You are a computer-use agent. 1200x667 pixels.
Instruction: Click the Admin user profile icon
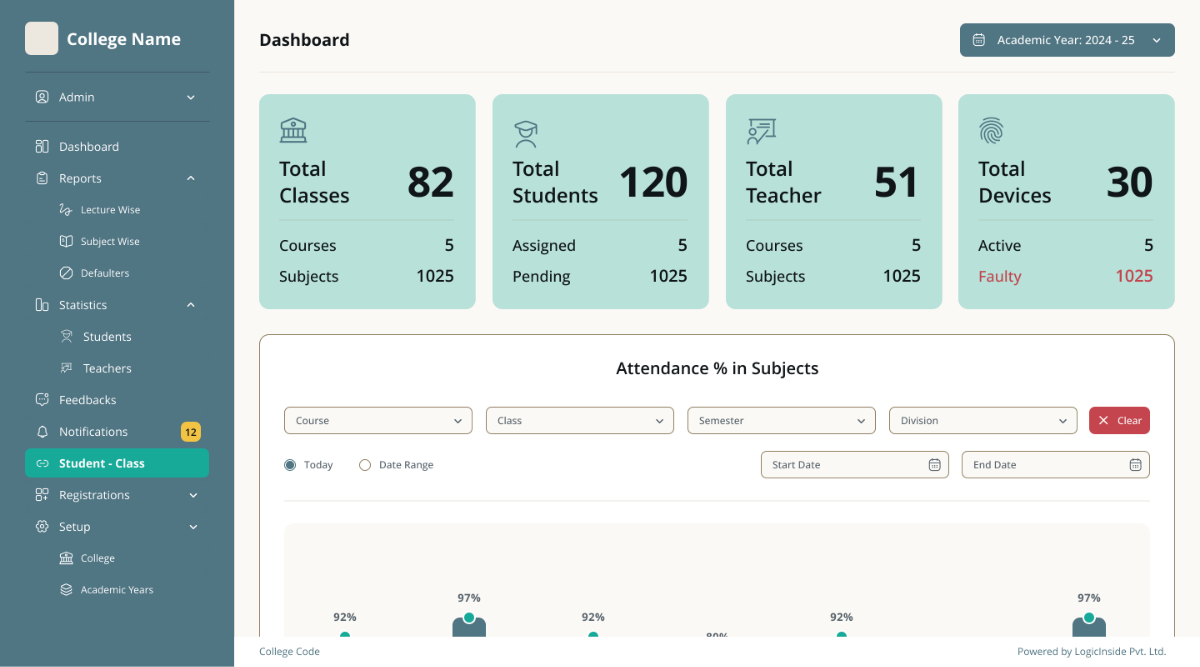pyautogui.click(x=42, y=97)
